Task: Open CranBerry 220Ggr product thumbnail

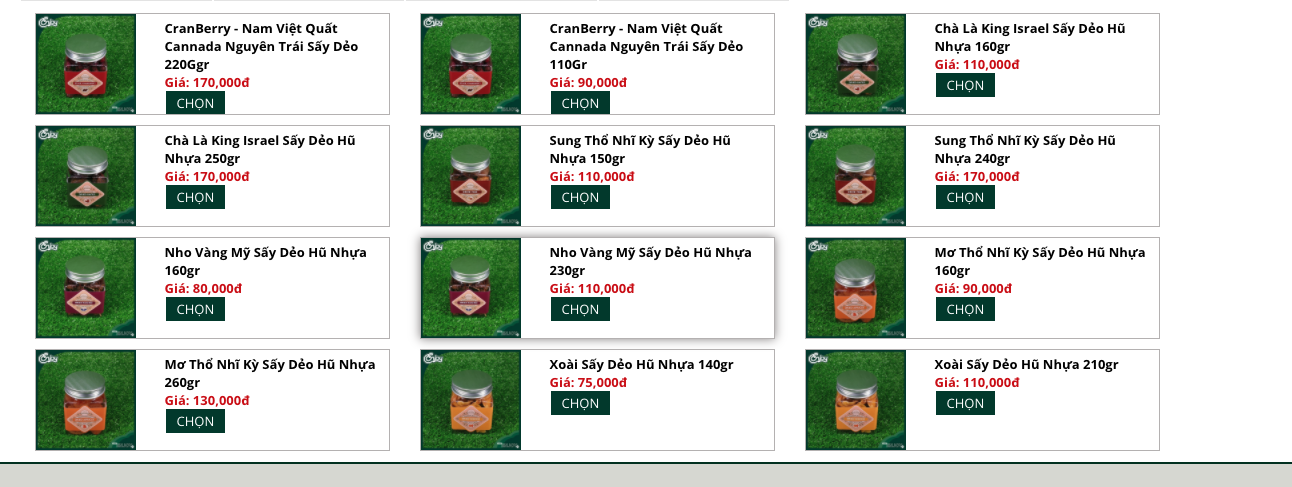Action: tap(86, 64)
